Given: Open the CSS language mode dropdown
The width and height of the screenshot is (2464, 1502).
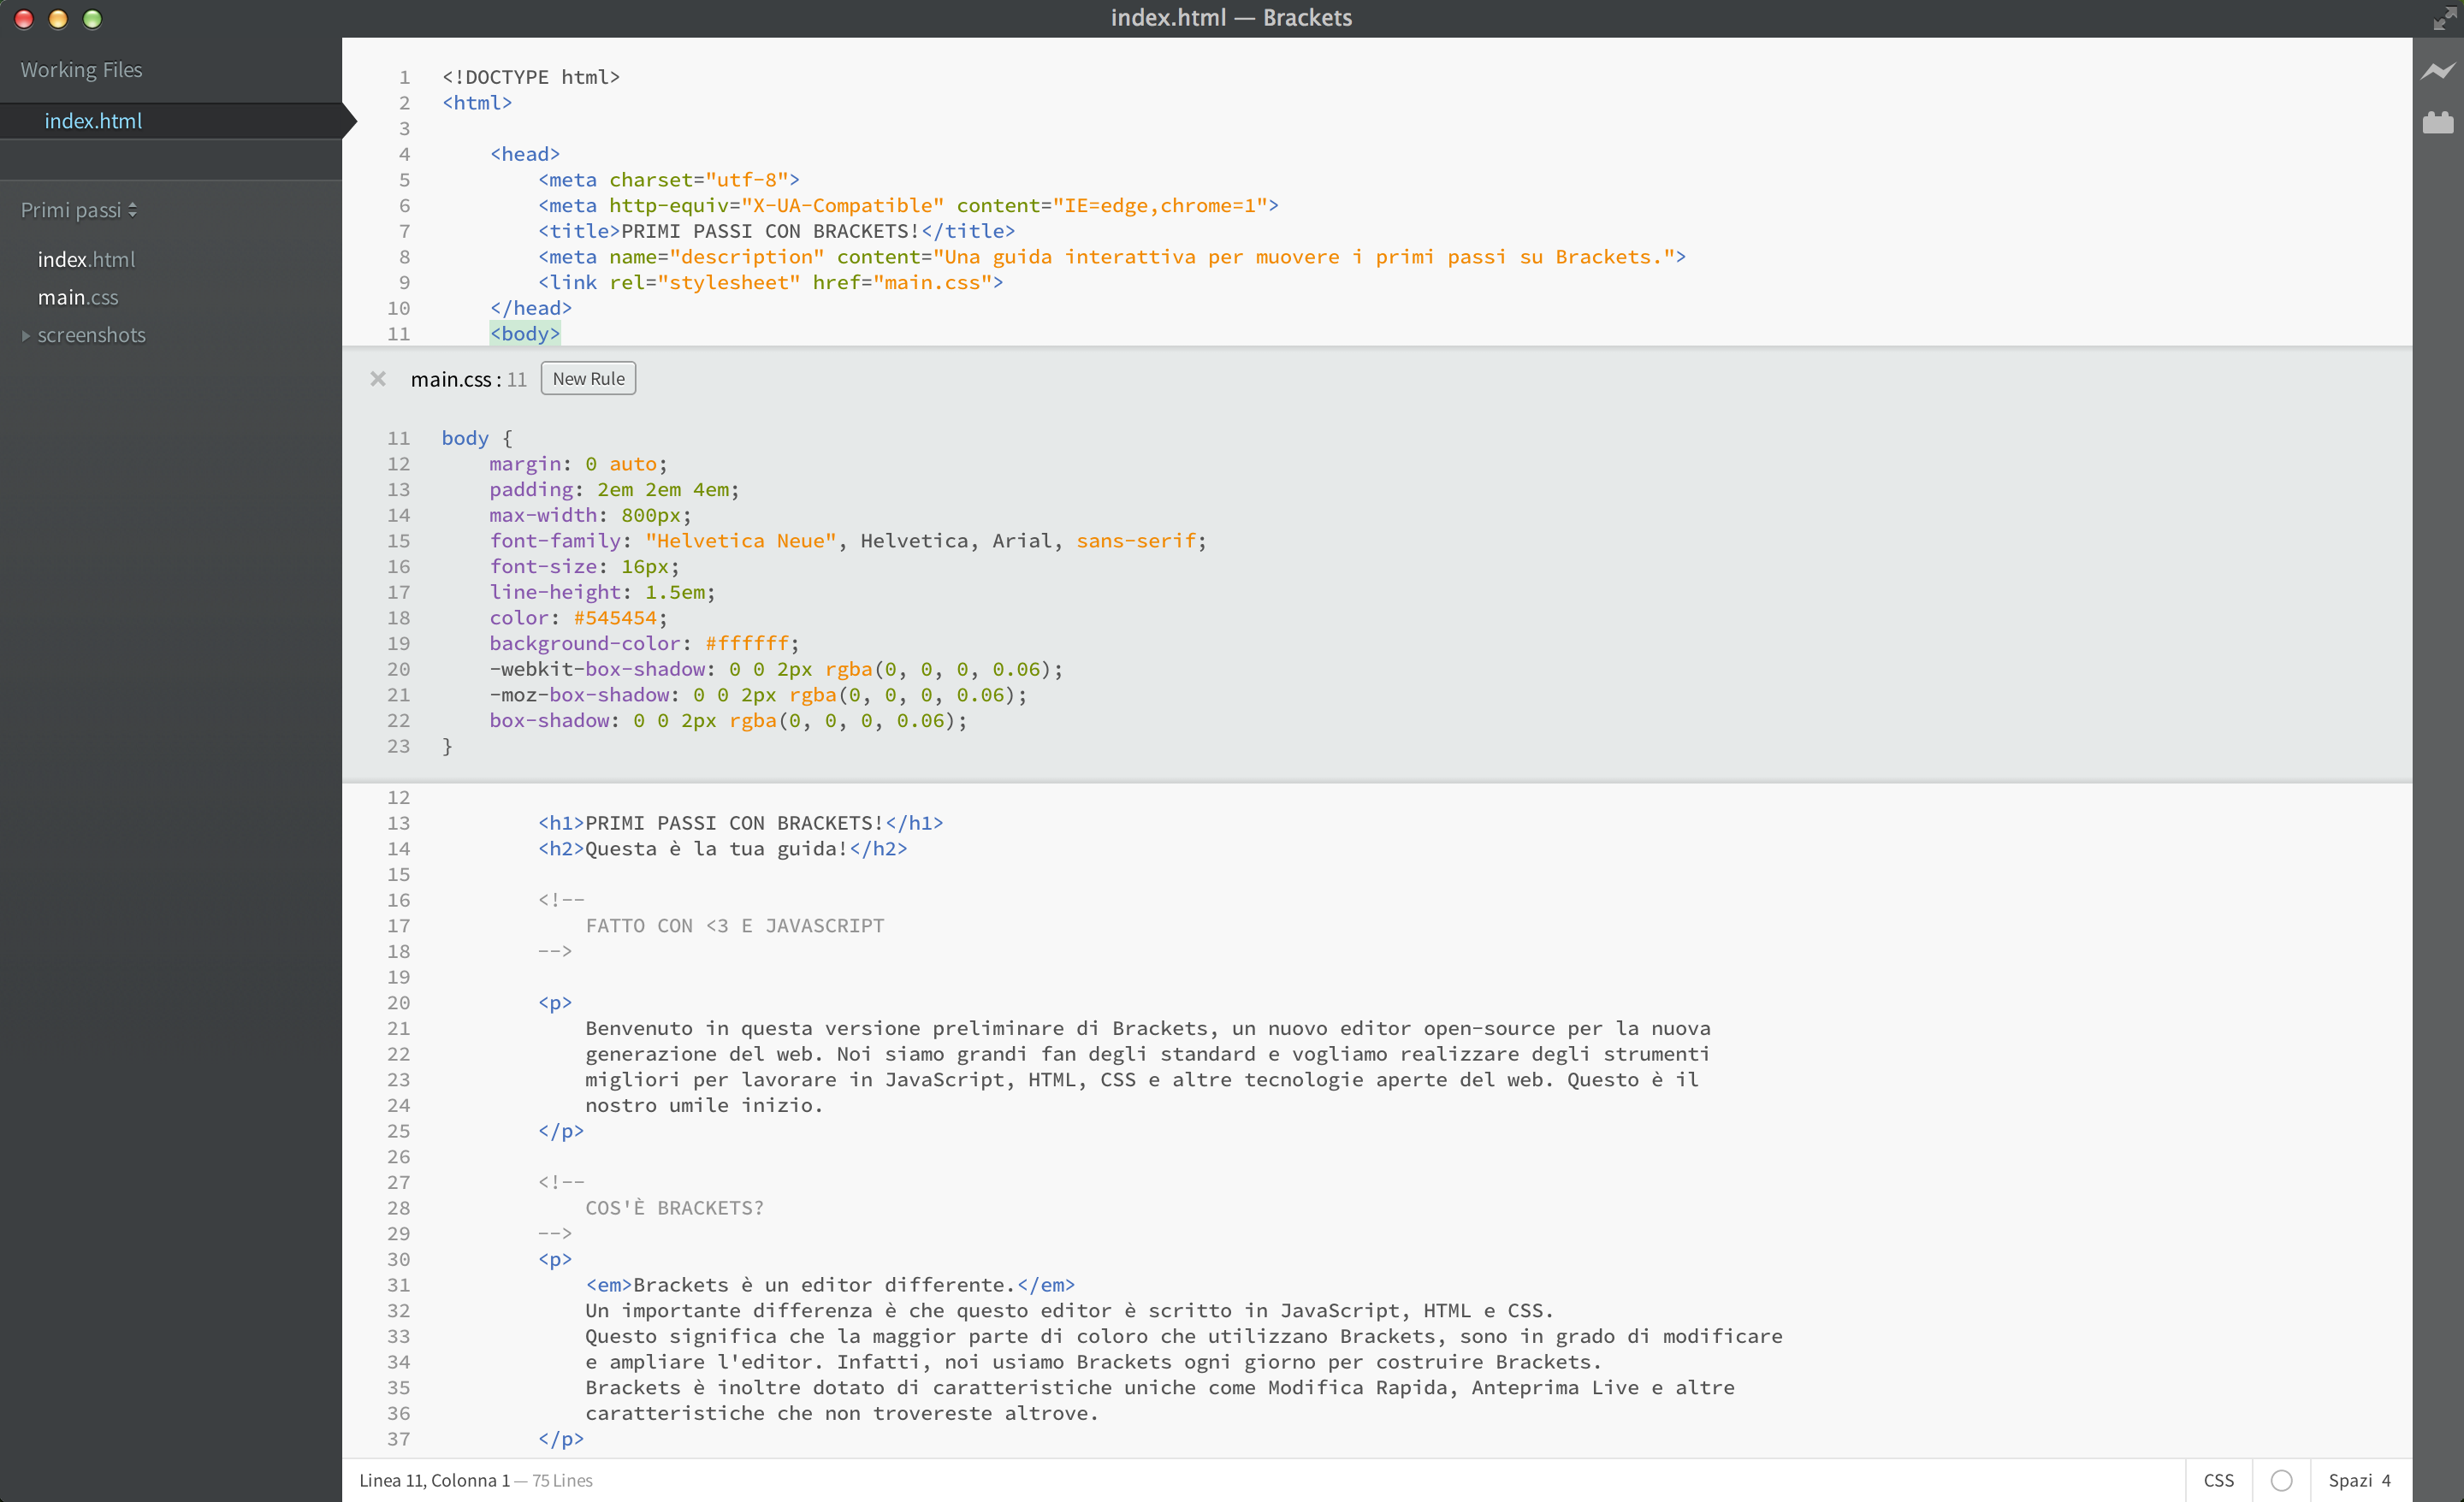Looking at the screenshot, I should click(2218, 1480).
